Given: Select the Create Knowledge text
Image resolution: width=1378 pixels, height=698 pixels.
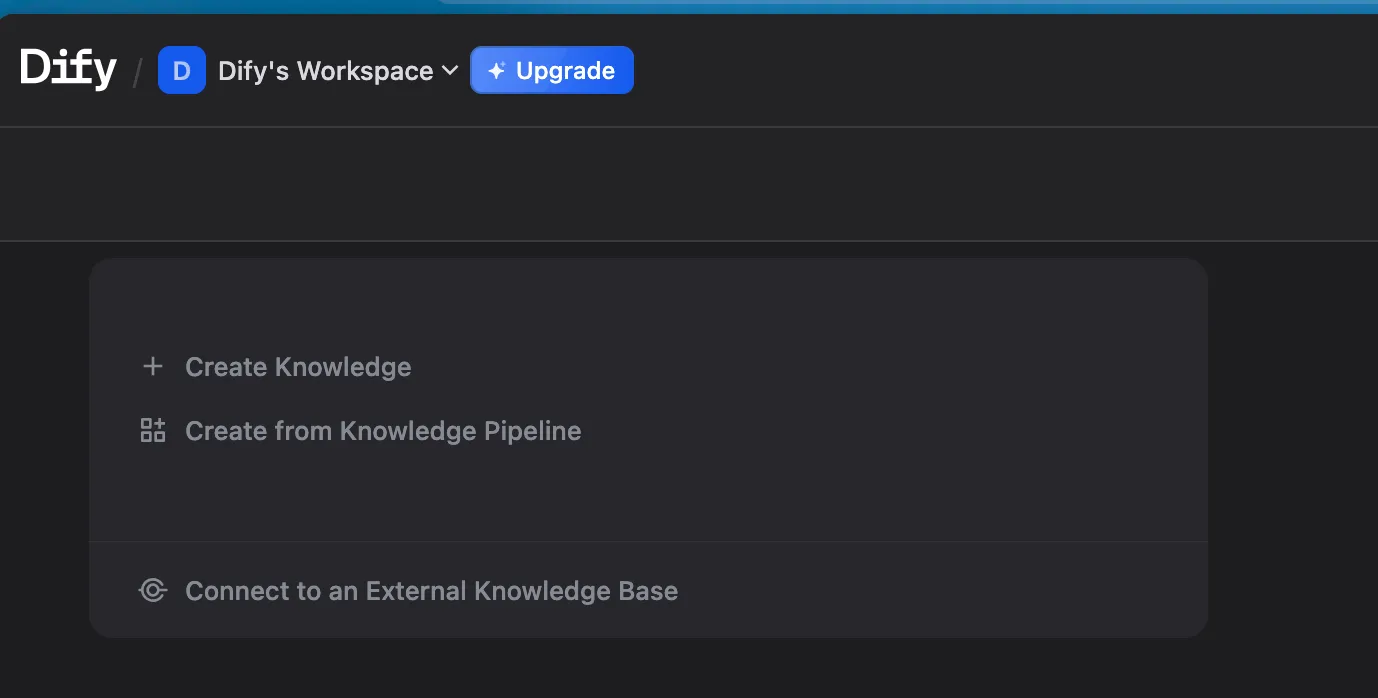Looking at the screenshot, I should coord(298,367).
